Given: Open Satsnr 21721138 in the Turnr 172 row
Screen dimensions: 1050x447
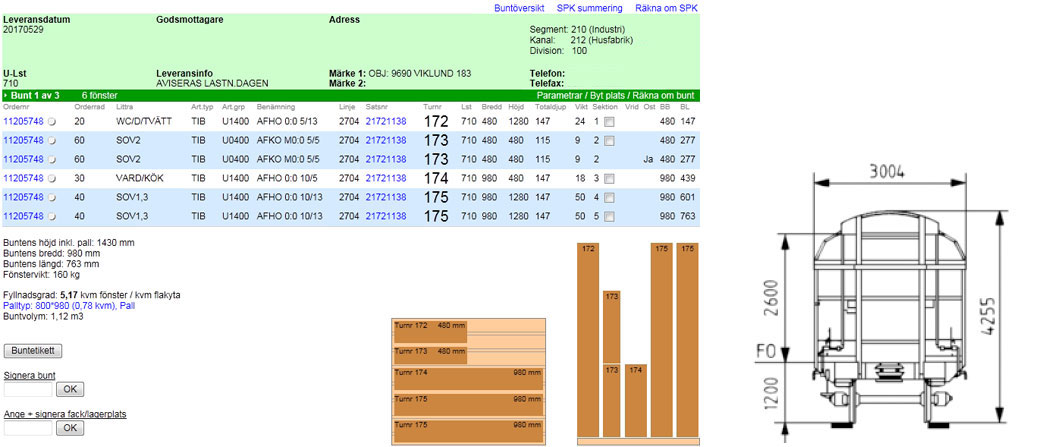Looking at the screenshot, I should [386, 121].
